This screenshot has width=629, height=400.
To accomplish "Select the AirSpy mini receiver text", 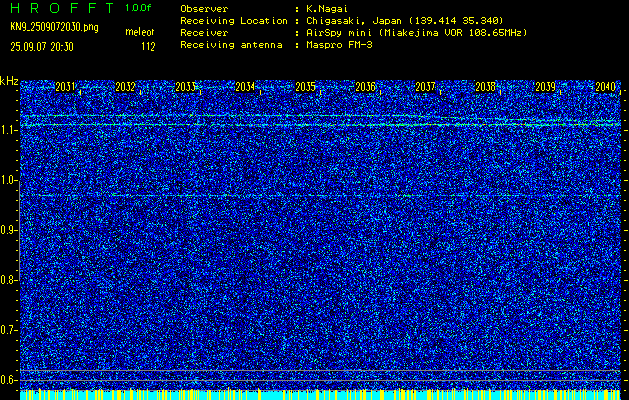I will 416,33.
